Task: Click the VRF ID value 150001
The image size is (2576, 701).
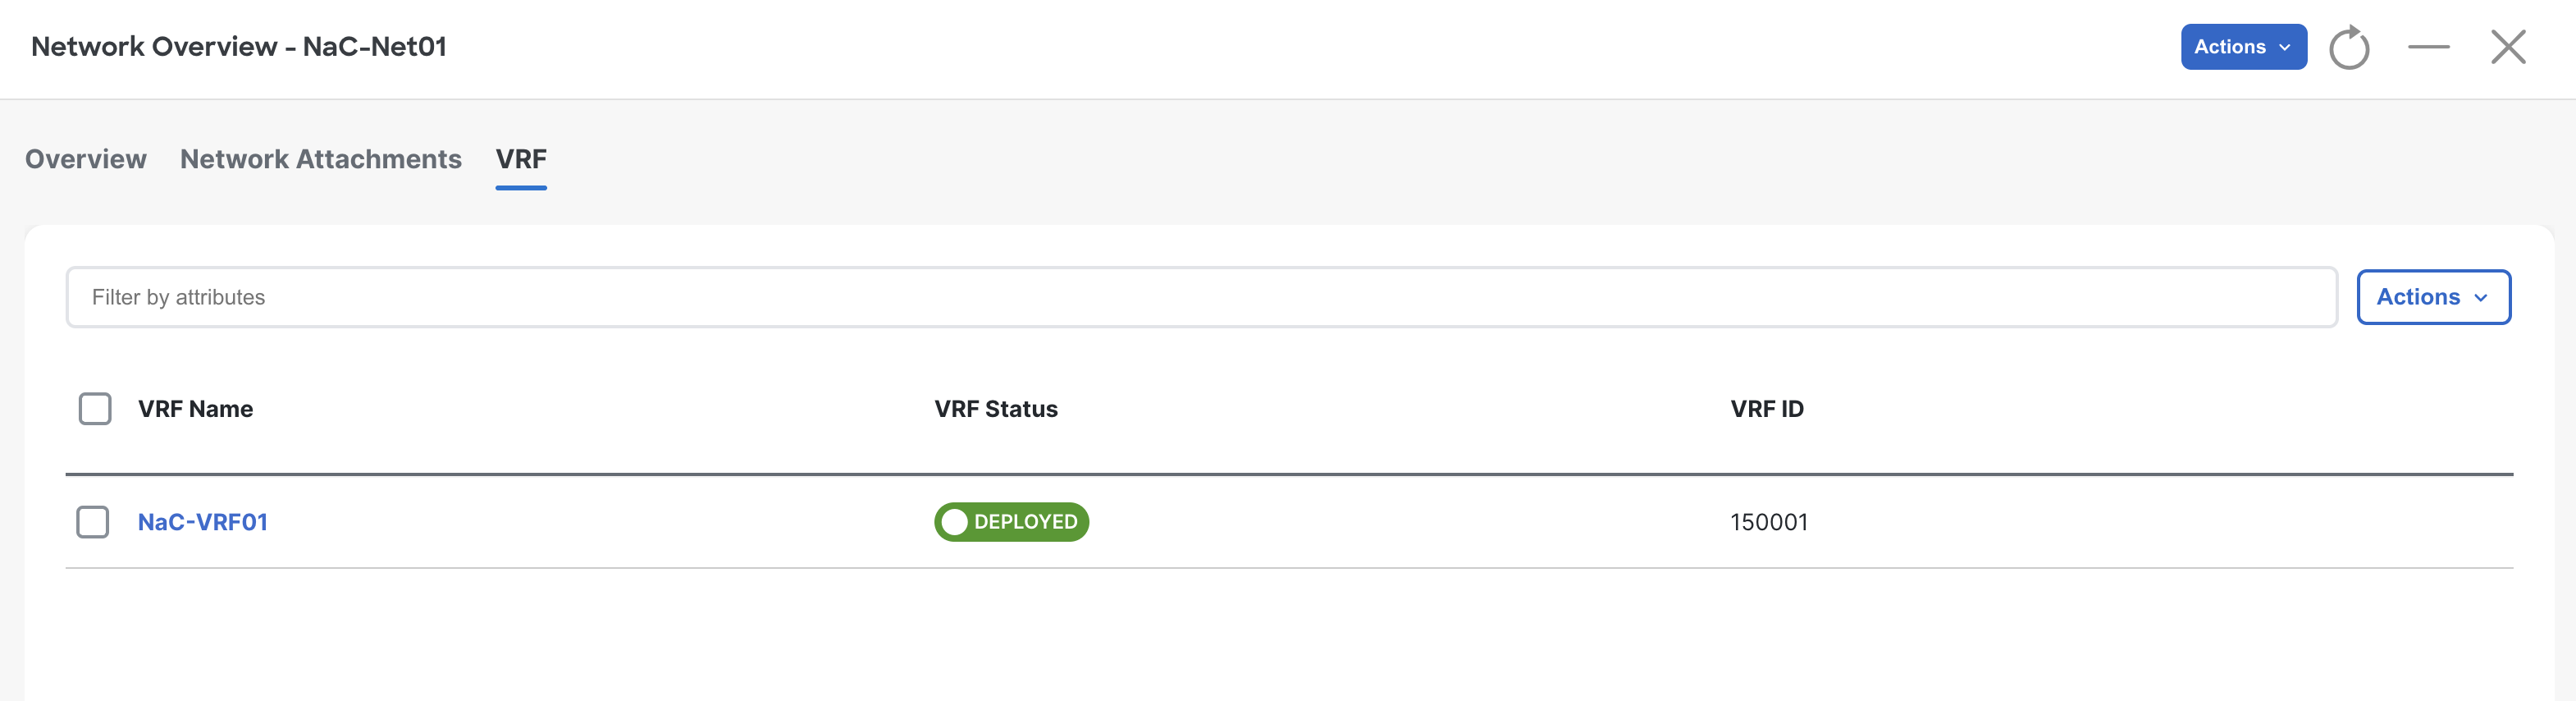Action: tap(1769, 522)
